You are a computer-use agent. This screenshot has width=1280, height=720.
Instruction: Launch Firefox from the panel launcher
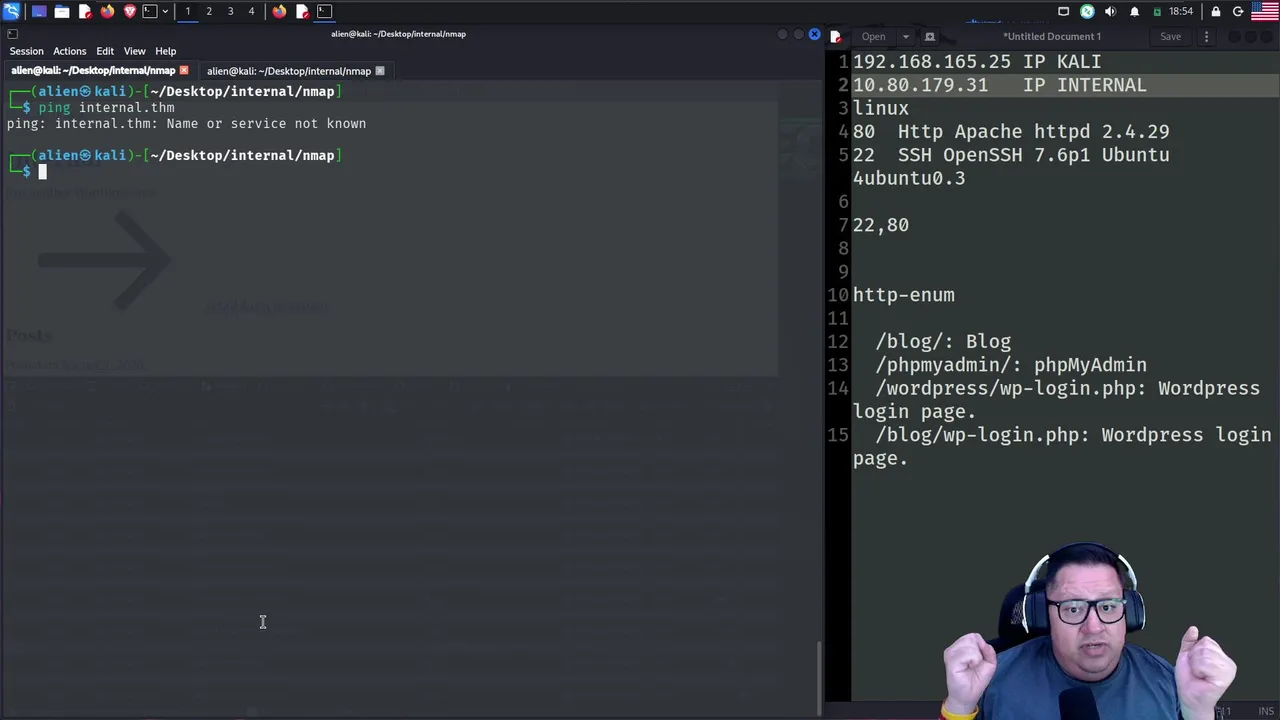107,11
